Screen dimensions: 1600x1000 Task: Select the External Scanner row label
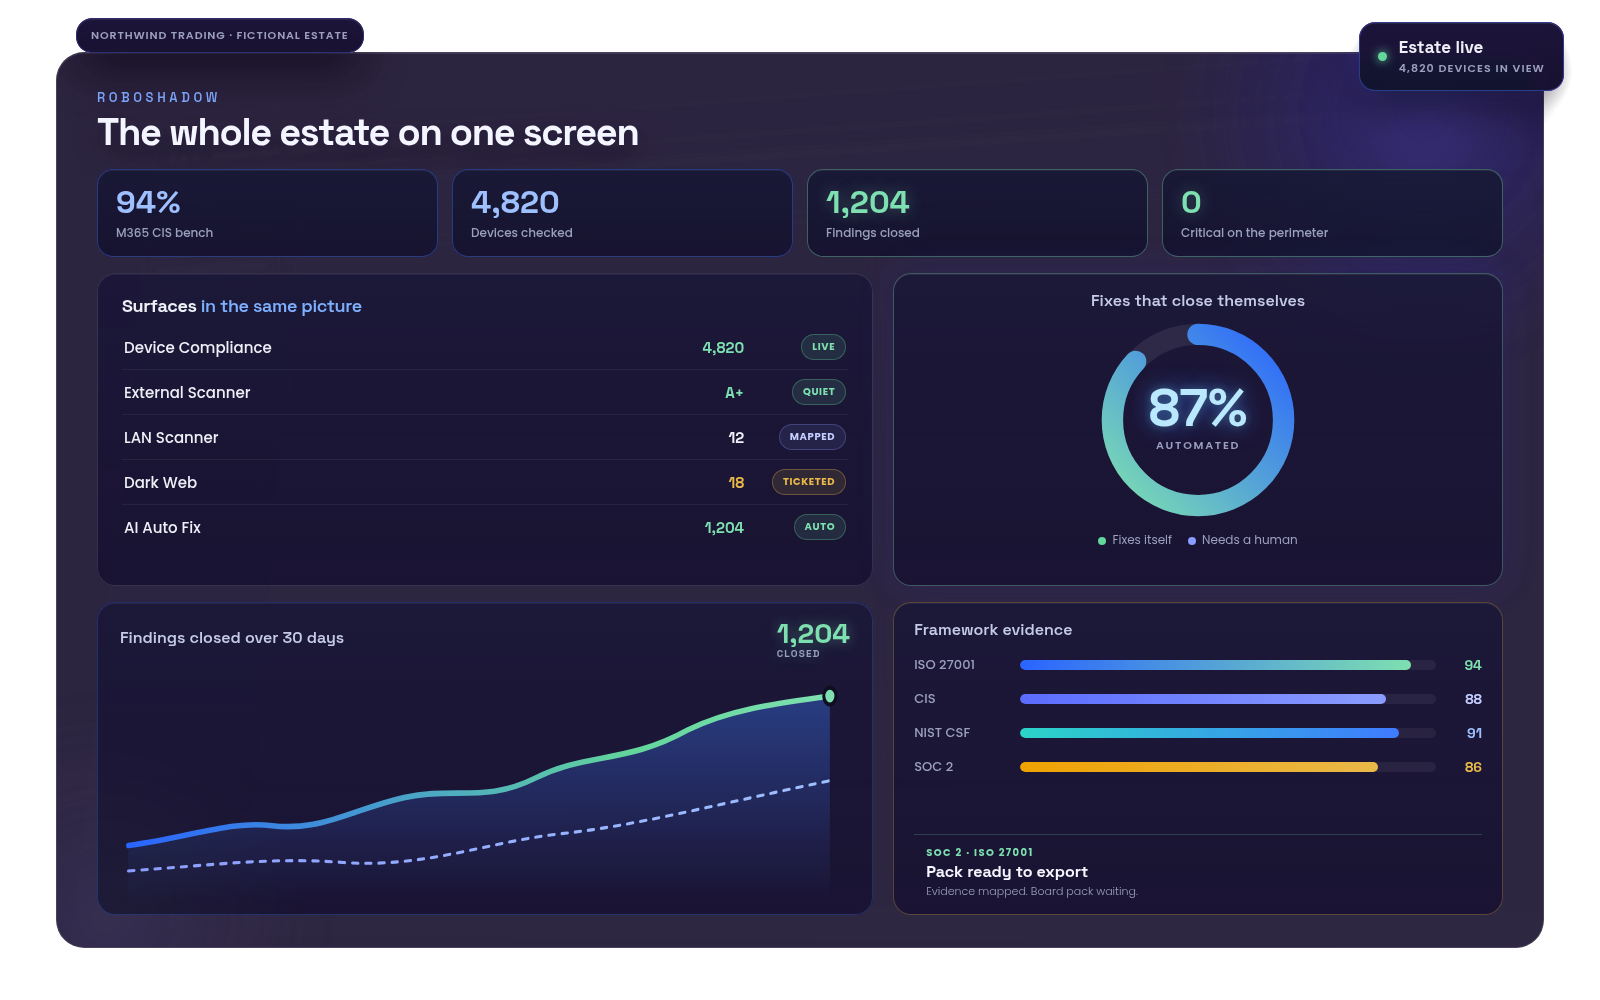[187, 393]
